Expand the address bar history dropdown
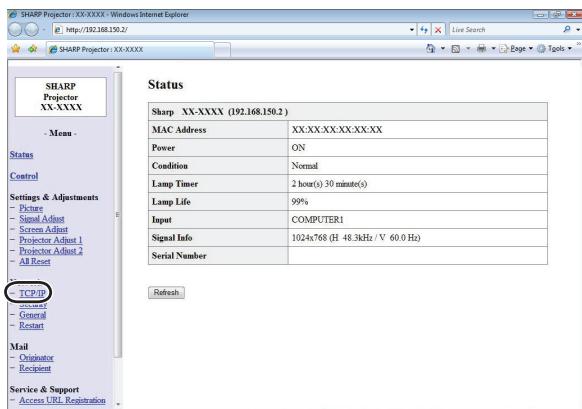The width and height of the screenshot is (582, 409). (412, 30)
